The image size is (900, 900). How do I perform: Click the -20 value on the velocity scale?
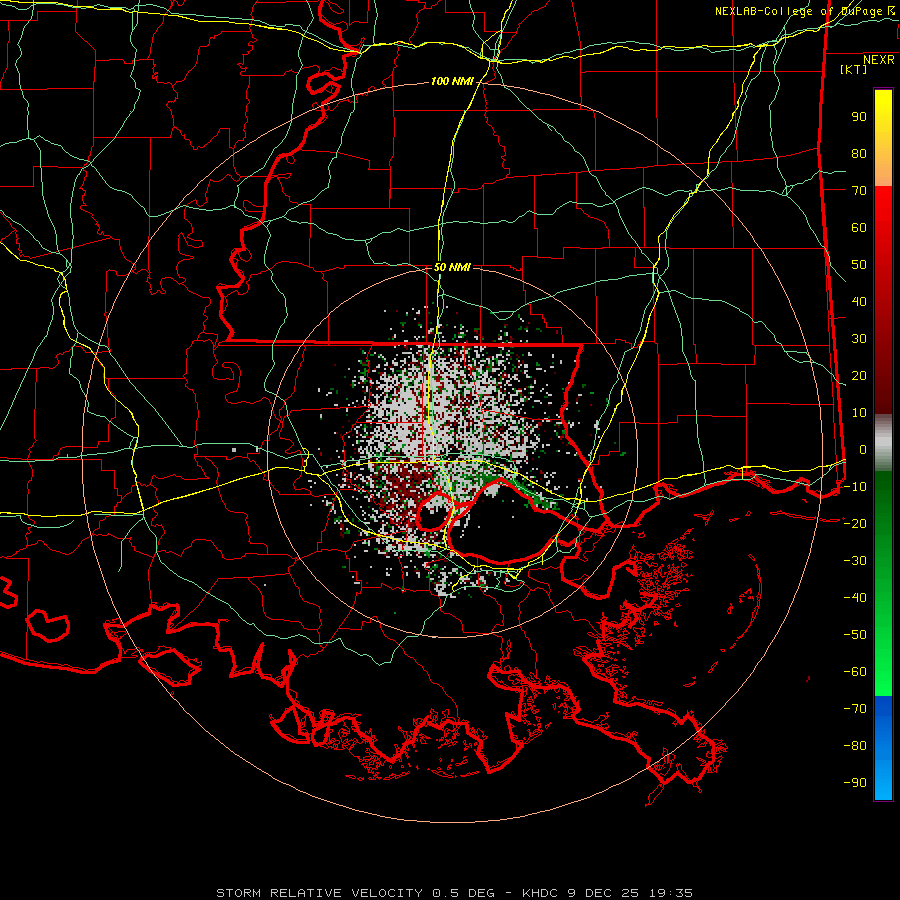[x=855, y=524]
